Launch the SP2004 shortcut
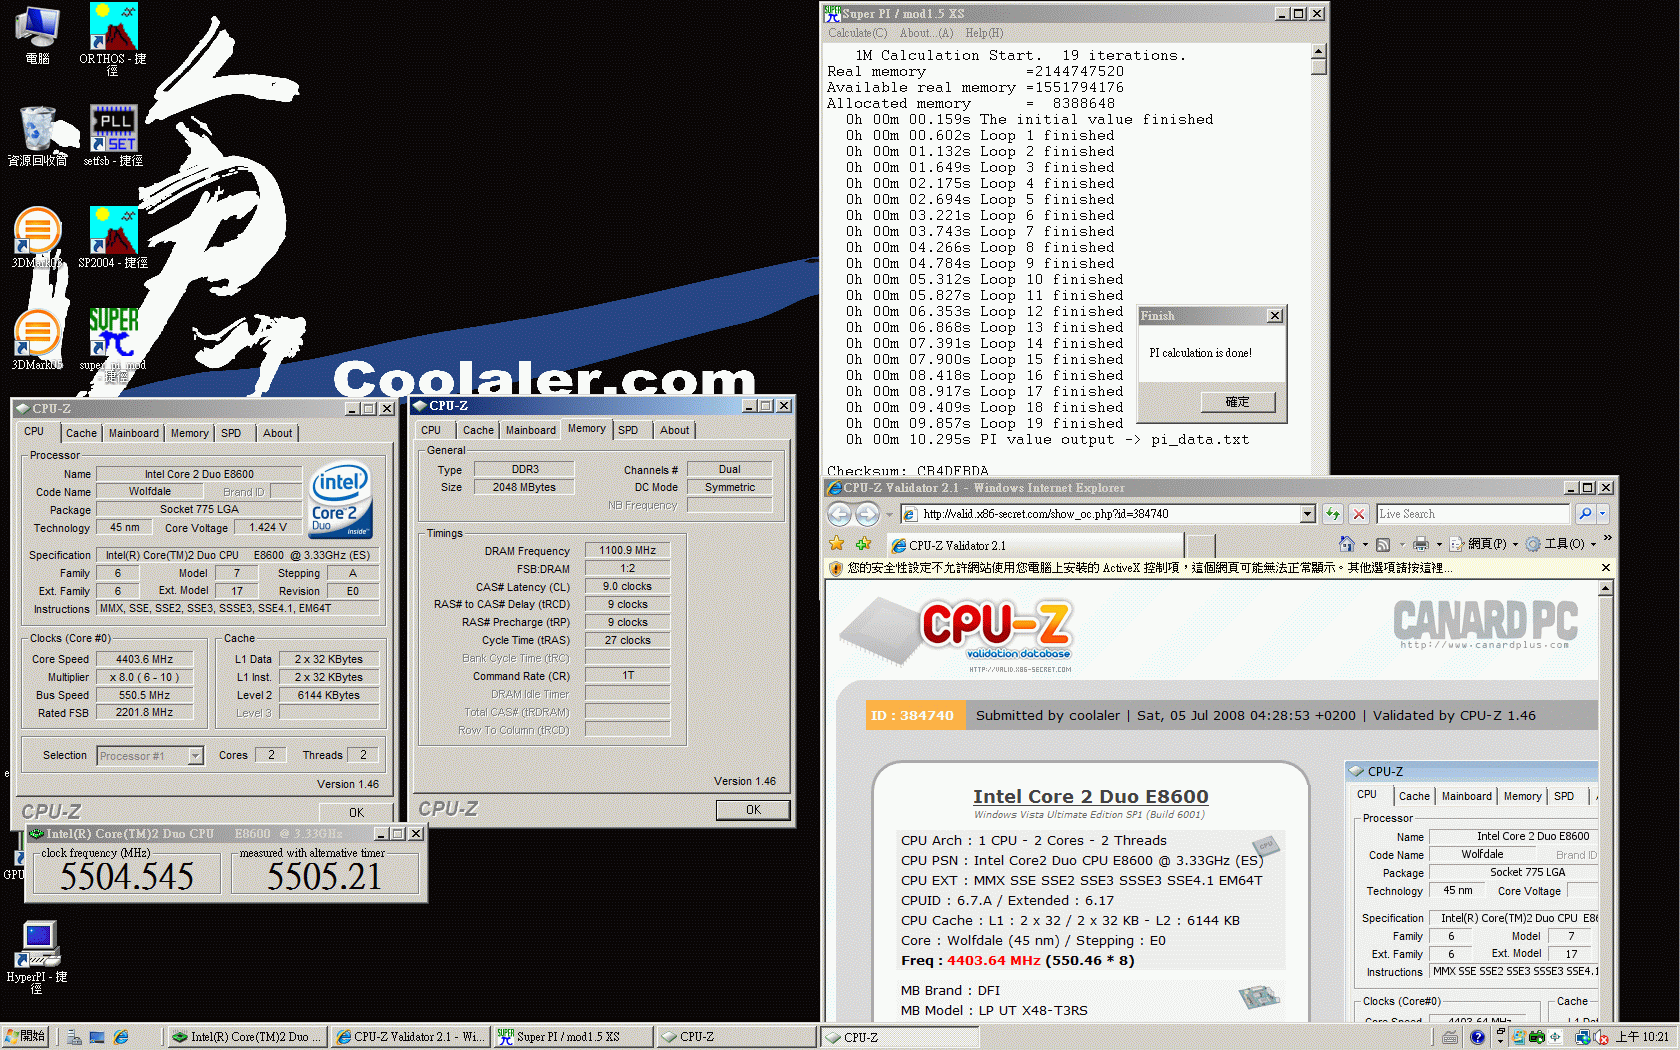This screenshot has height=1050, width=1680. coord(112,230)
